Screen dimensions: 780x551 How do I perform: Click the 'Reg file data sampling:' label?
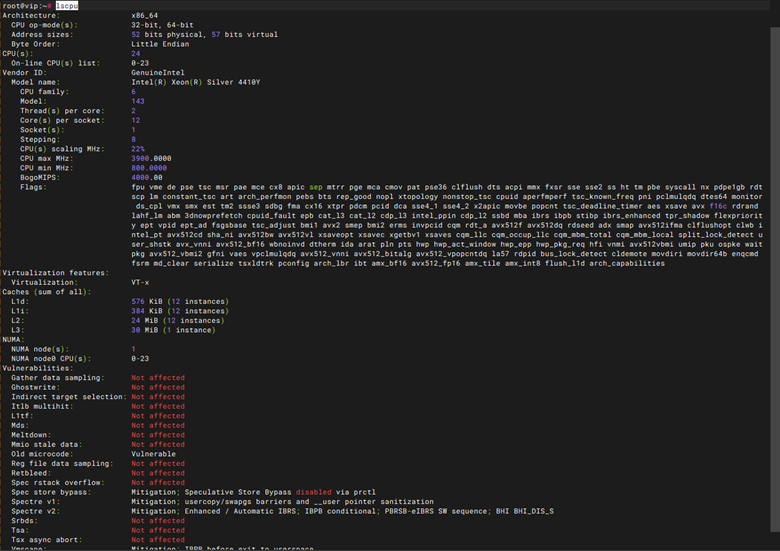click(x=62, y=463)
